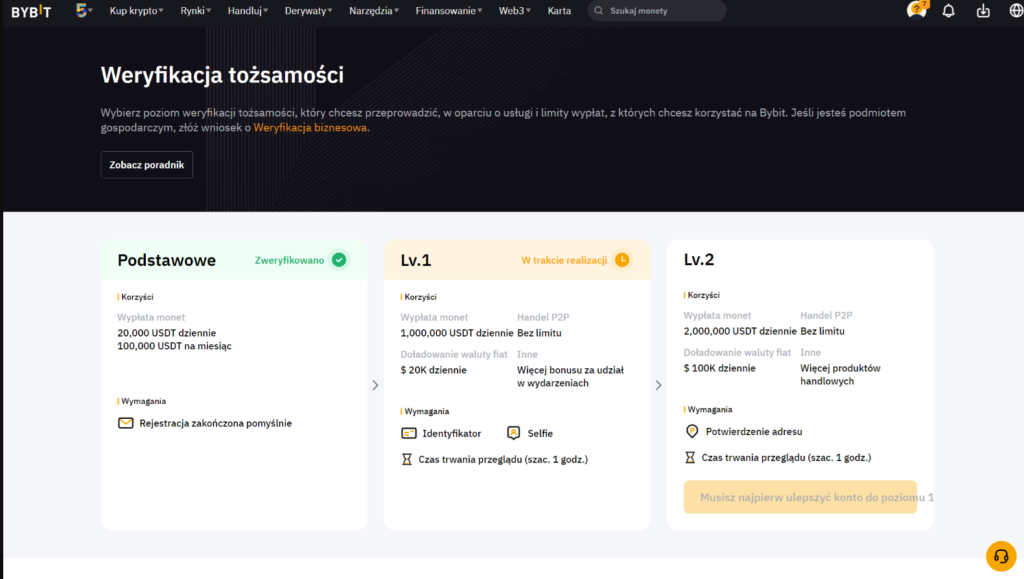The width and height of the screenshot is (1024, 579).
Task: Expand the Kup krypto dropdown
Action: pos(138,11)
